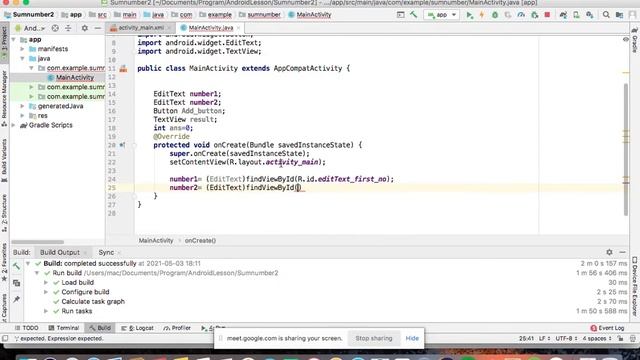Click the editor vertical scrollbar
The image size is (640, 360).
pyautogui.click(x=626, y=149)
